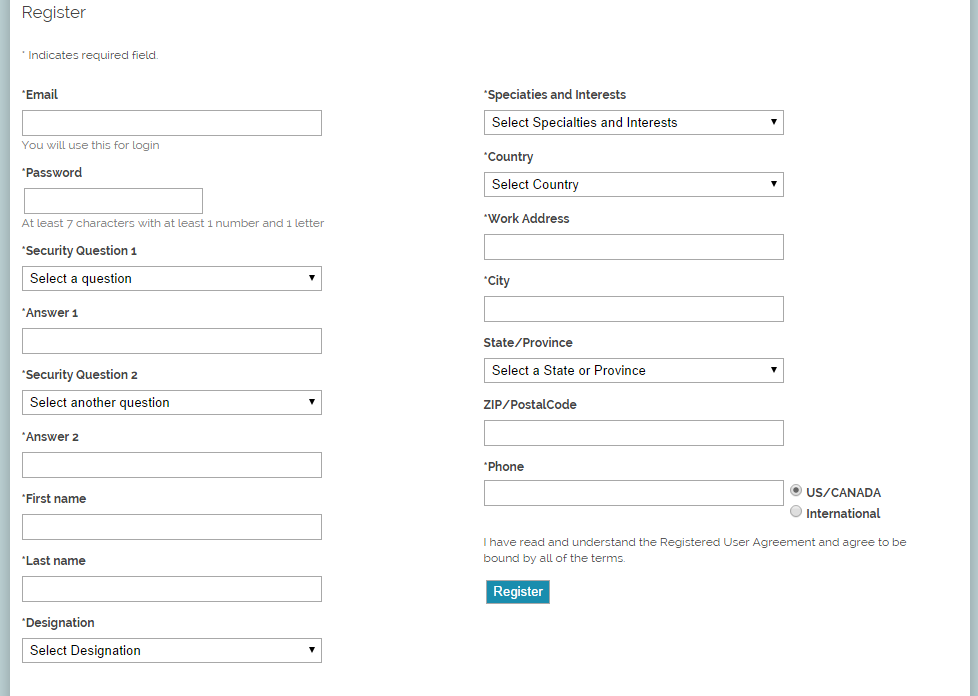Click the Email input field
Viewport: 978px width, 696px height.
tap(172, 123)
